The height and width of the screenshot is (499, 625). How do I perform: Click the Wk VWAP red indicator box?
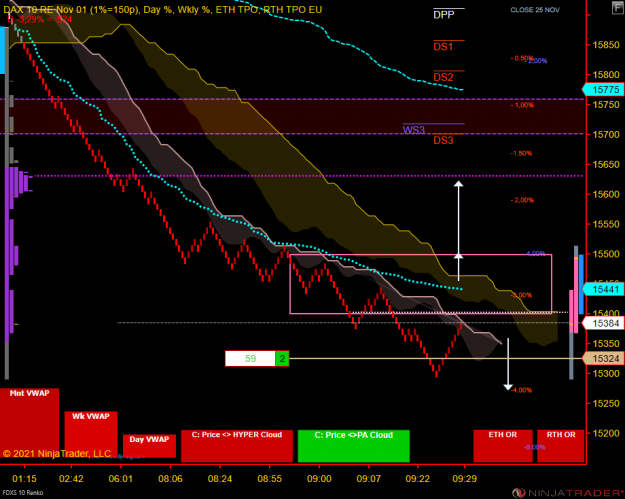click(x=91, y=436)
